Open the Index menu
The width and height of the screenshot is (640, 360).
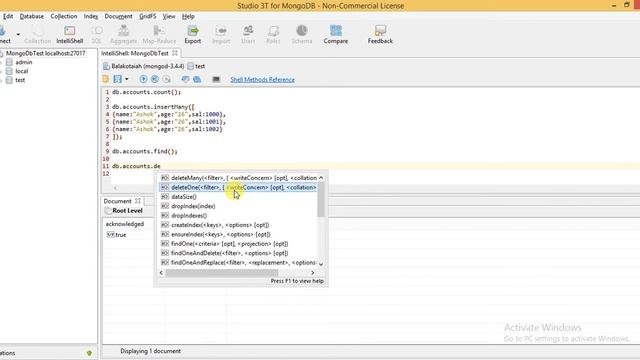coord(91,16)
